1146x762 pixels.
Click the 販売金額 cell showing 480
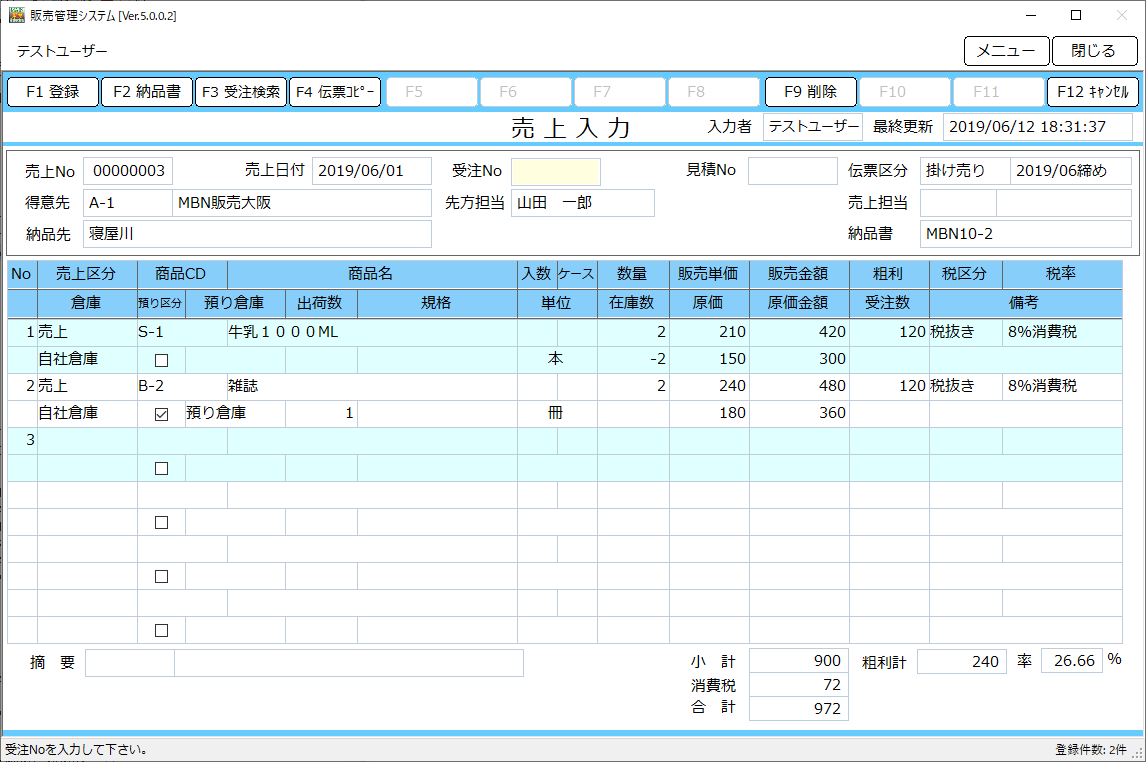pyautogui.click(x=799, y=386)
